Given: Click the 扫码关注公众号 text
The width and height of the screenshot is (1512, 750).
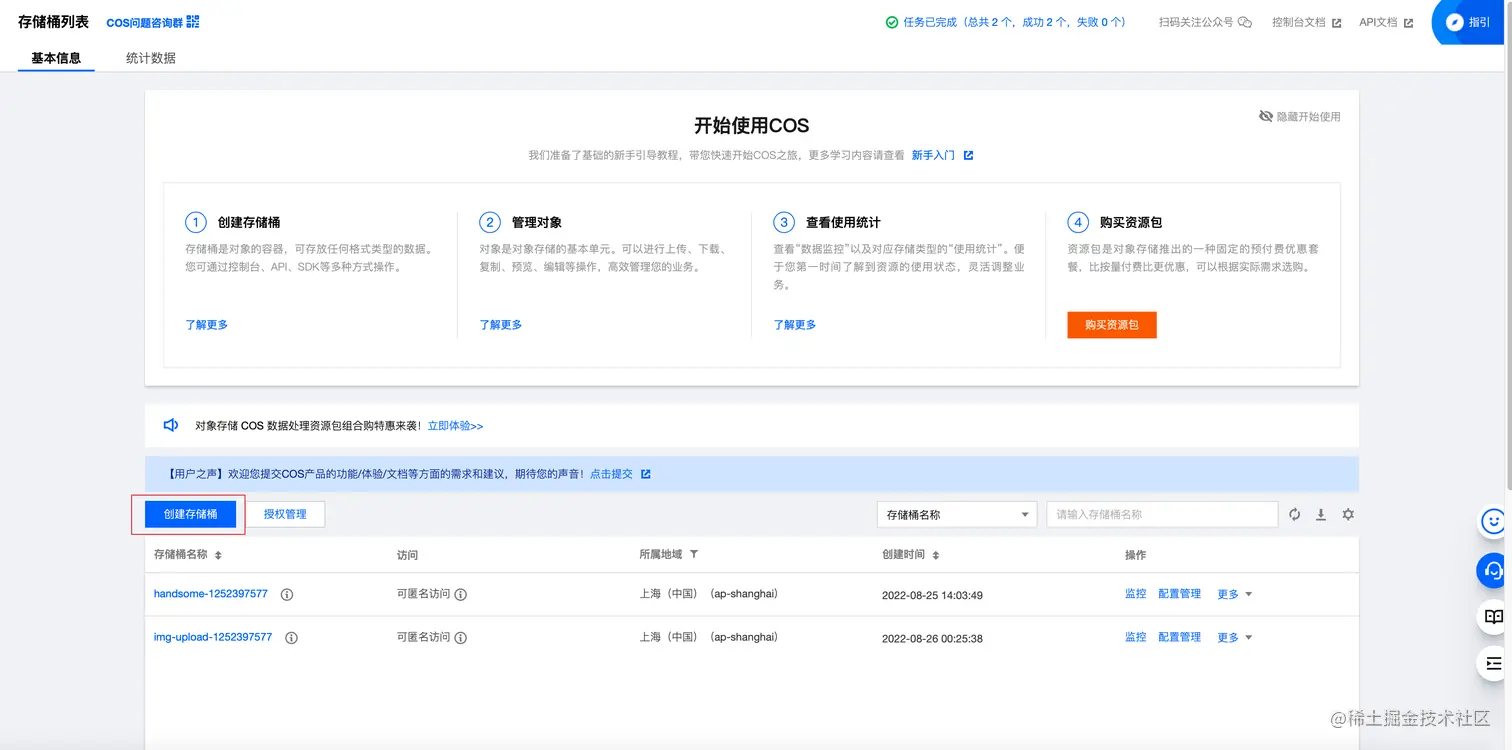Looking at the screenshot, I should [1196, 22].
